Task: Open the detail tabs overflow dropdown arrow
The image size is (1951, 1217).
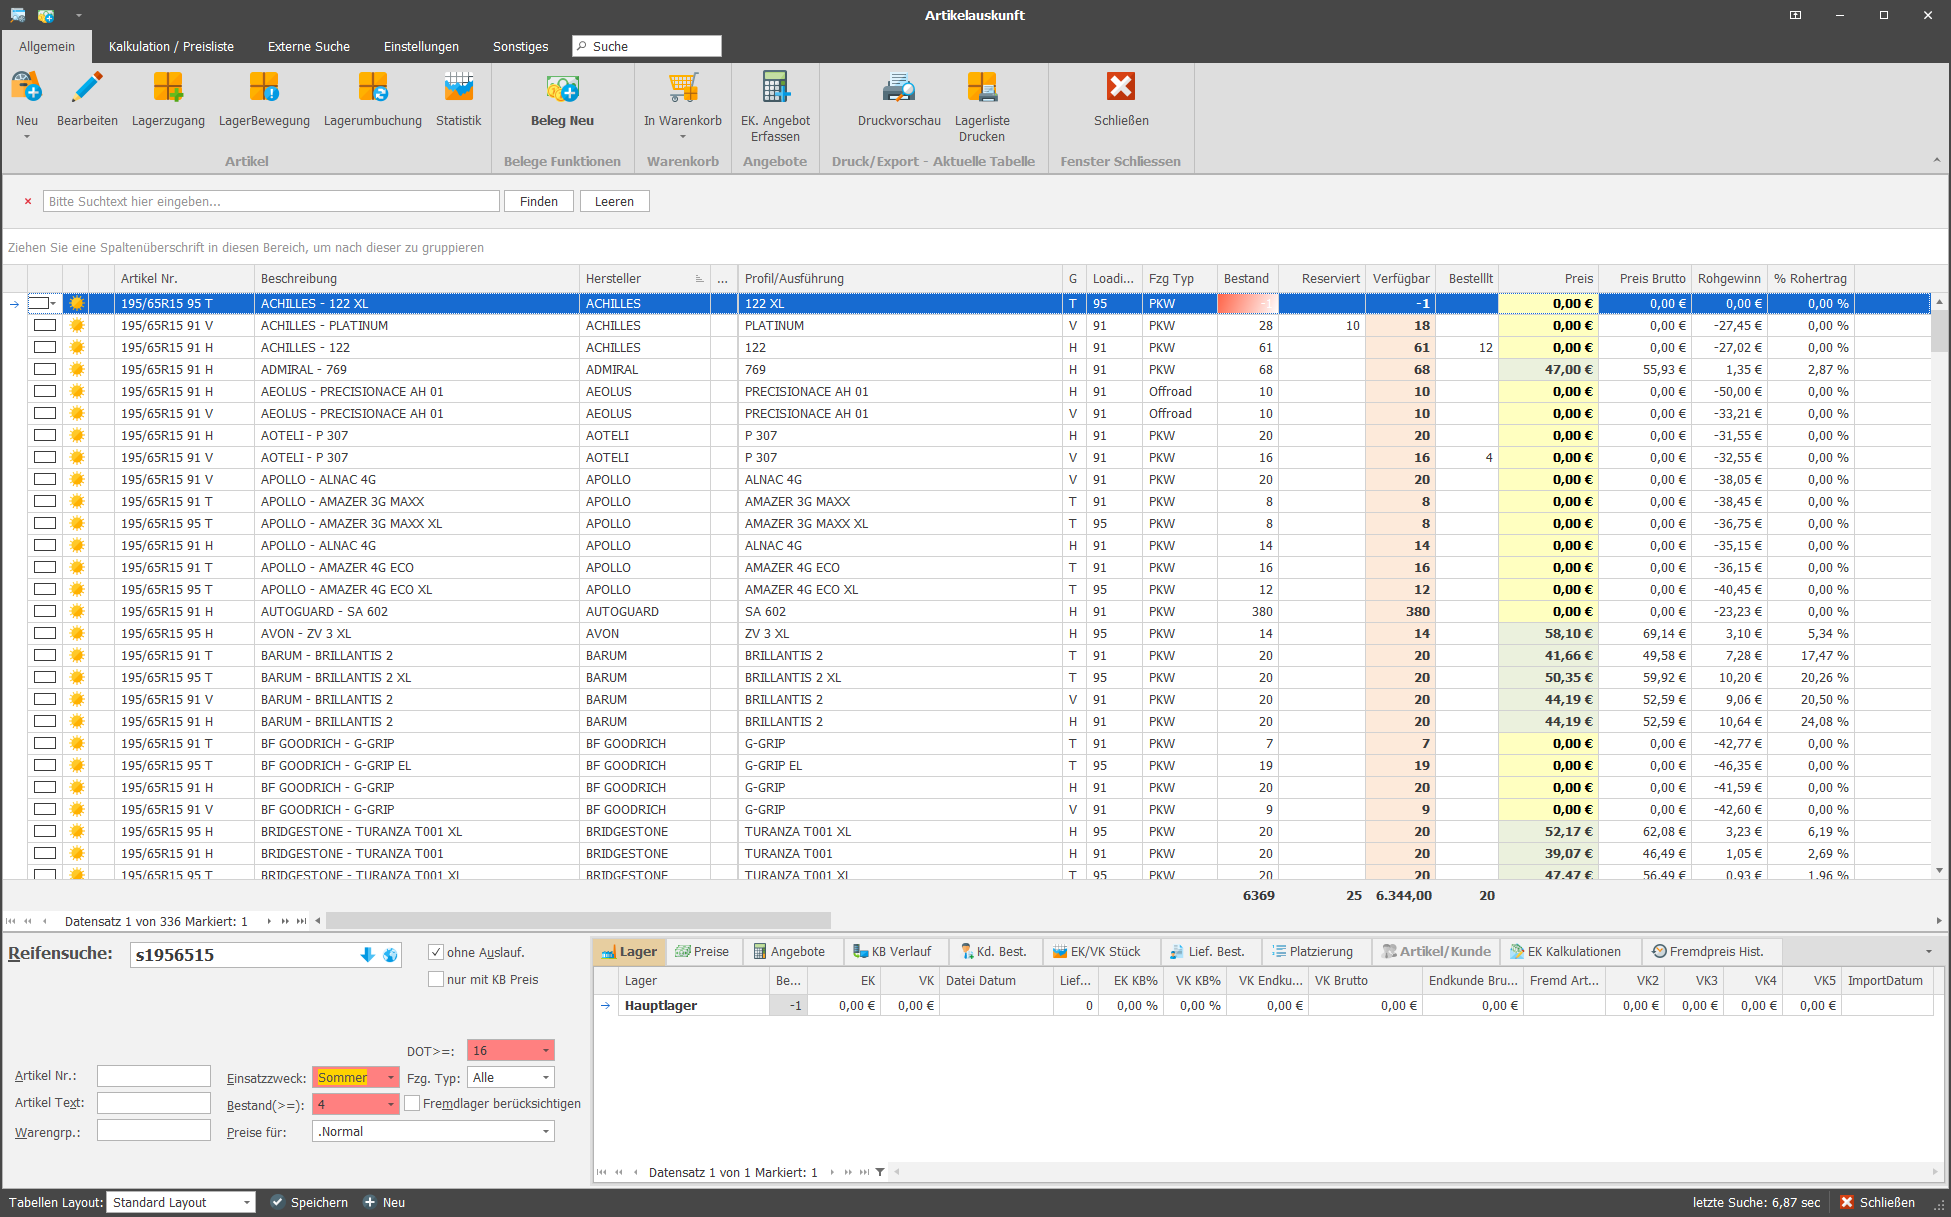Action: click(1929, 951)
